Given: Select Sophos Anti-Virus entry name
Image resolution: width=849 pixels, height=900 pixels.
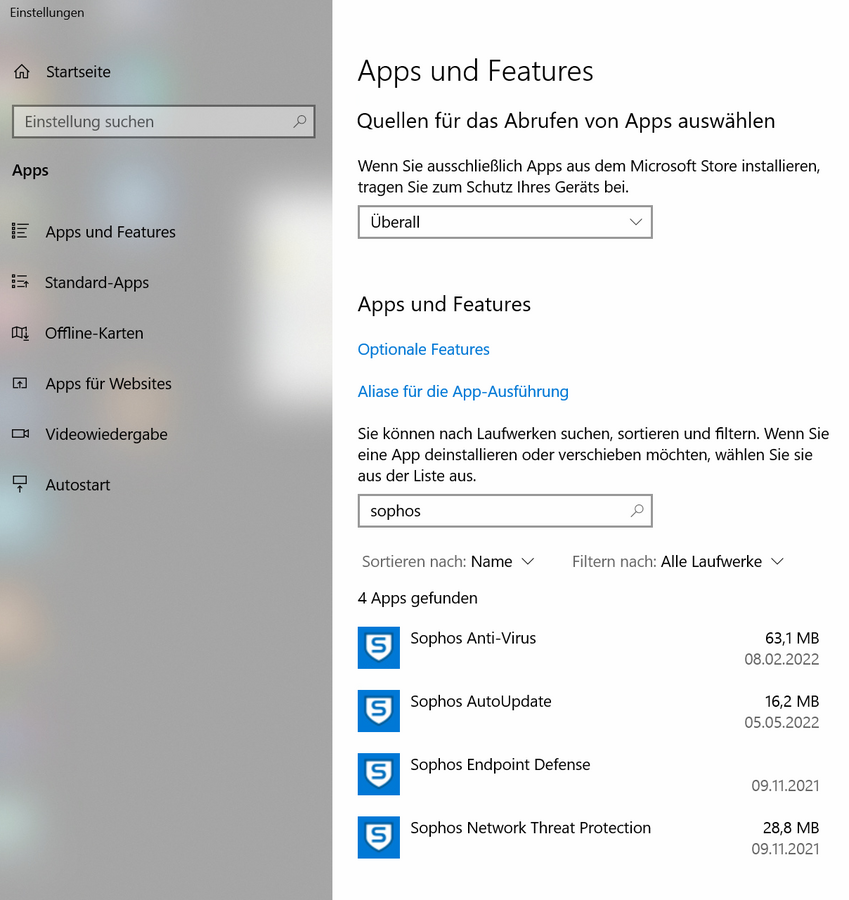Looking at the screenshot, I should tap(473, 638).
